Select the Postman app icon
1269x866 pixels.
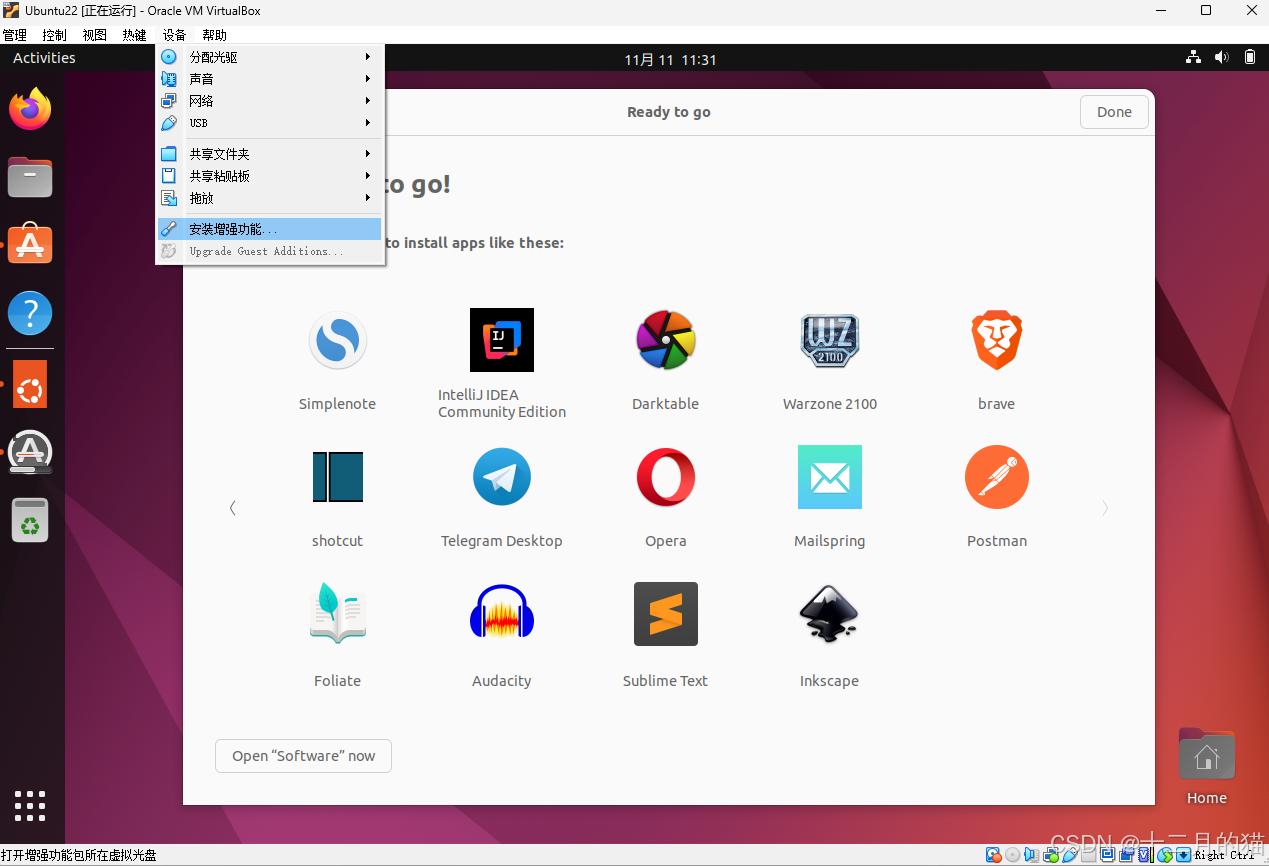(x=996, y=477)
